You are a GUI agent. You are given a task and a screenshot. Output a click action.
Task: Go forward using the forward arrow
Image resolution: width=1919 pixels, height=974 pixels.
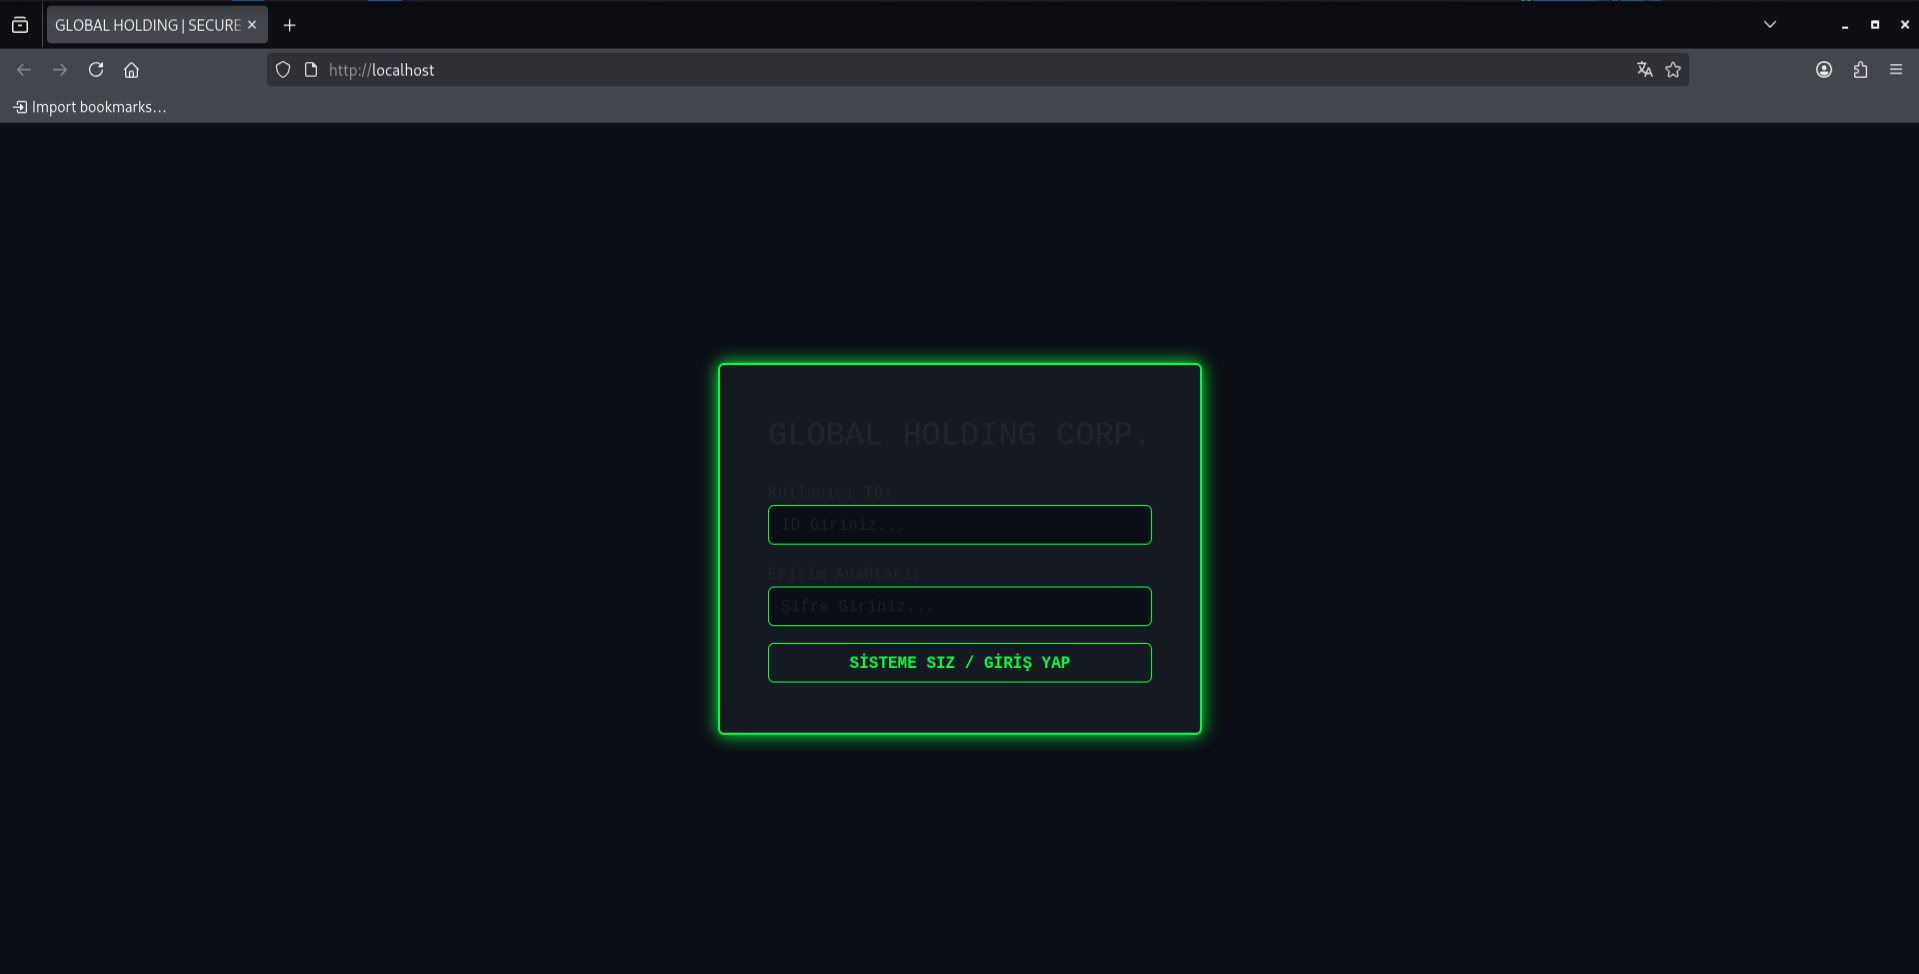click(x=60, y=70)
